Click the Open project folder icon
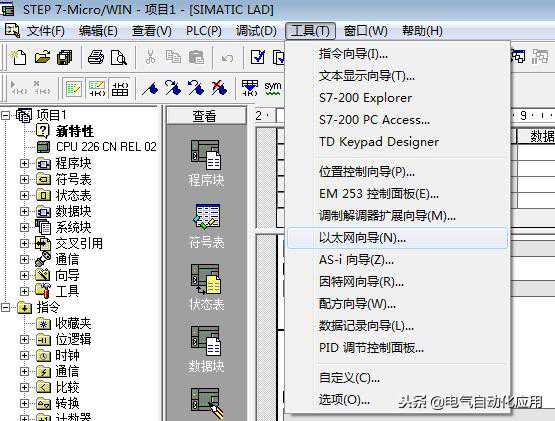 [42, 57]
